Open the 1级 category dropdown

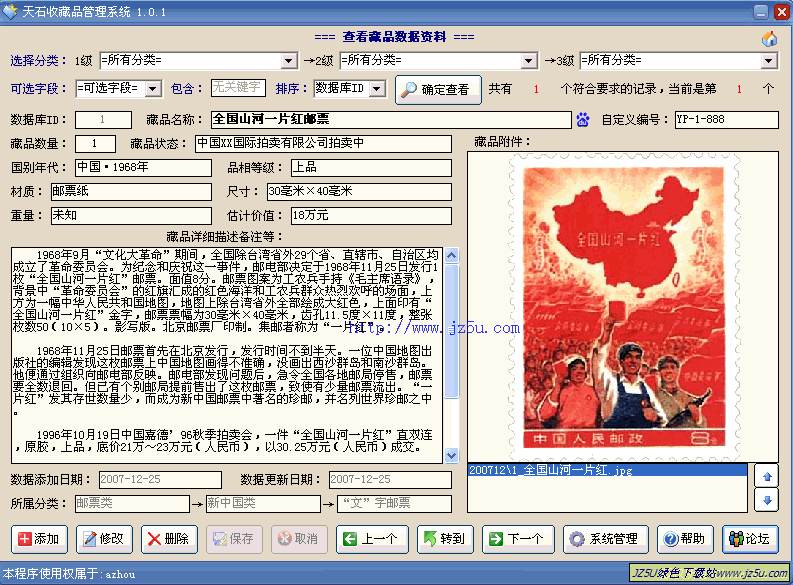pos(289,61)
